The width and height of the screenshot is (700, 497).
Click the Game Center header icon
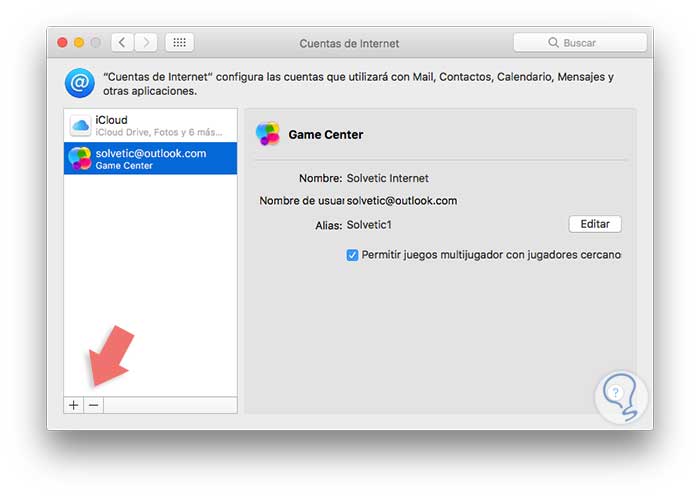pos(267,134)
